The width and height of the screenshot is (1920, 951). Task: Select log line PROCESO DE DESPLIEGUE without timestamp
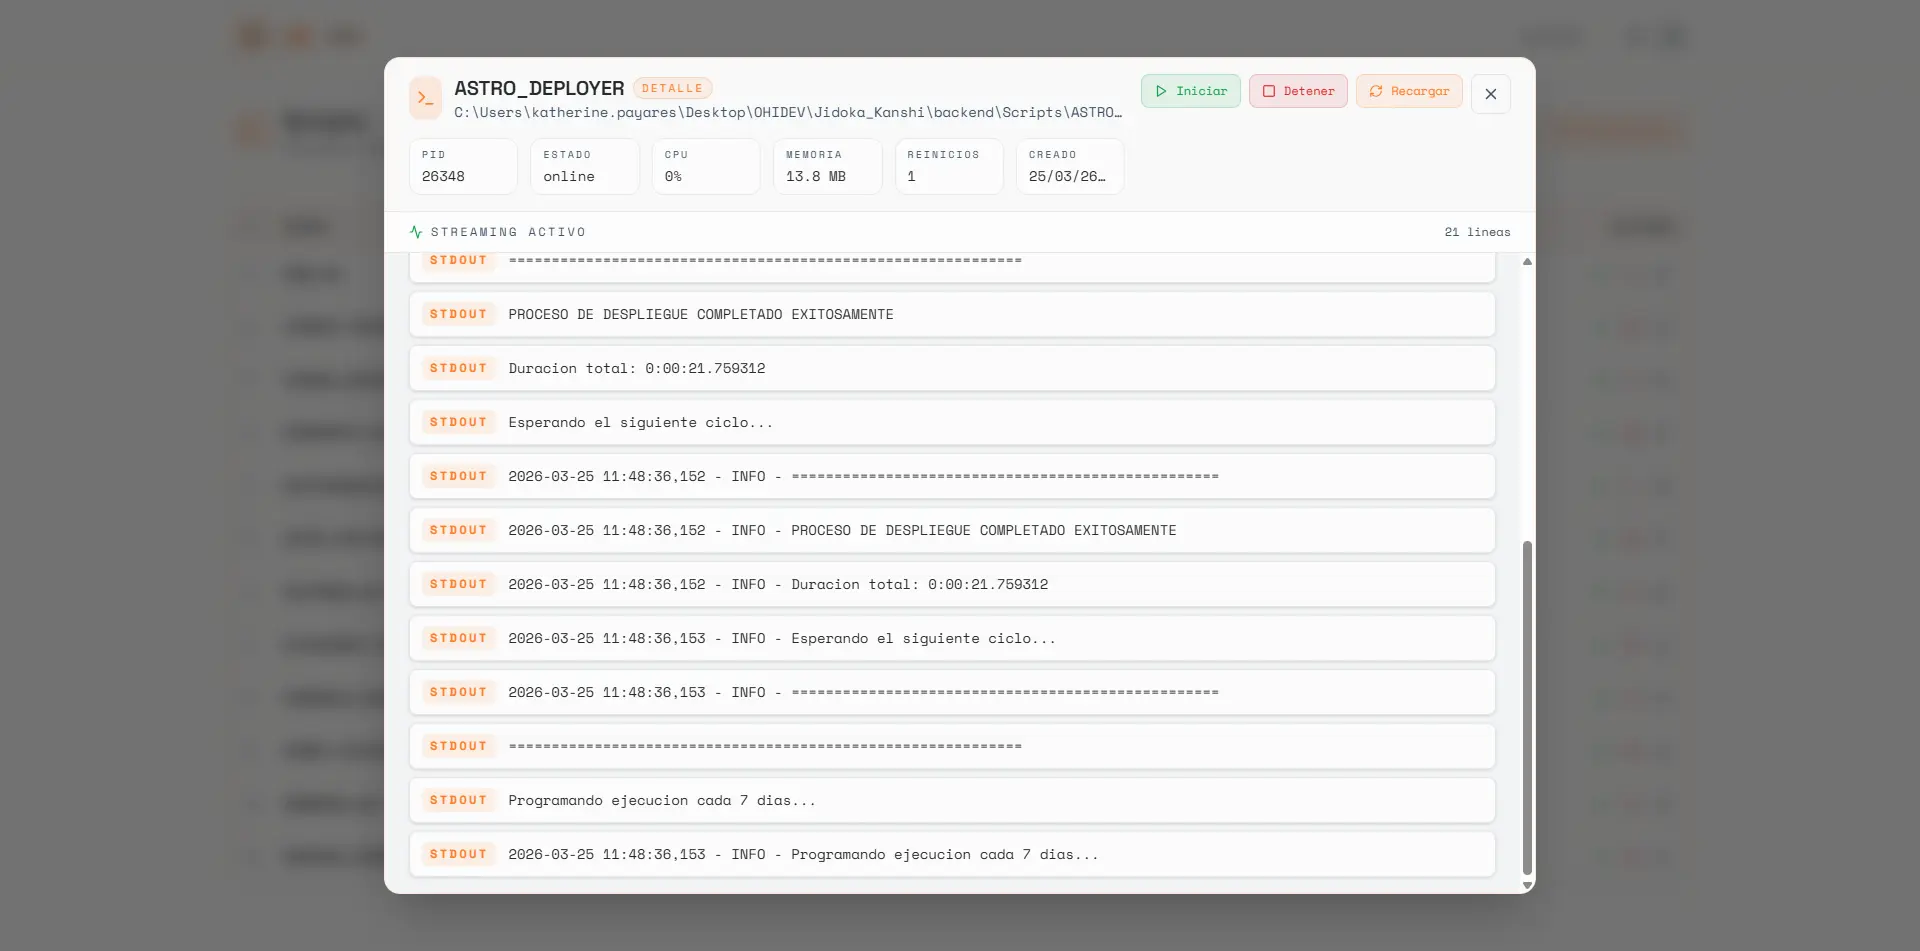tap(952, 315)
